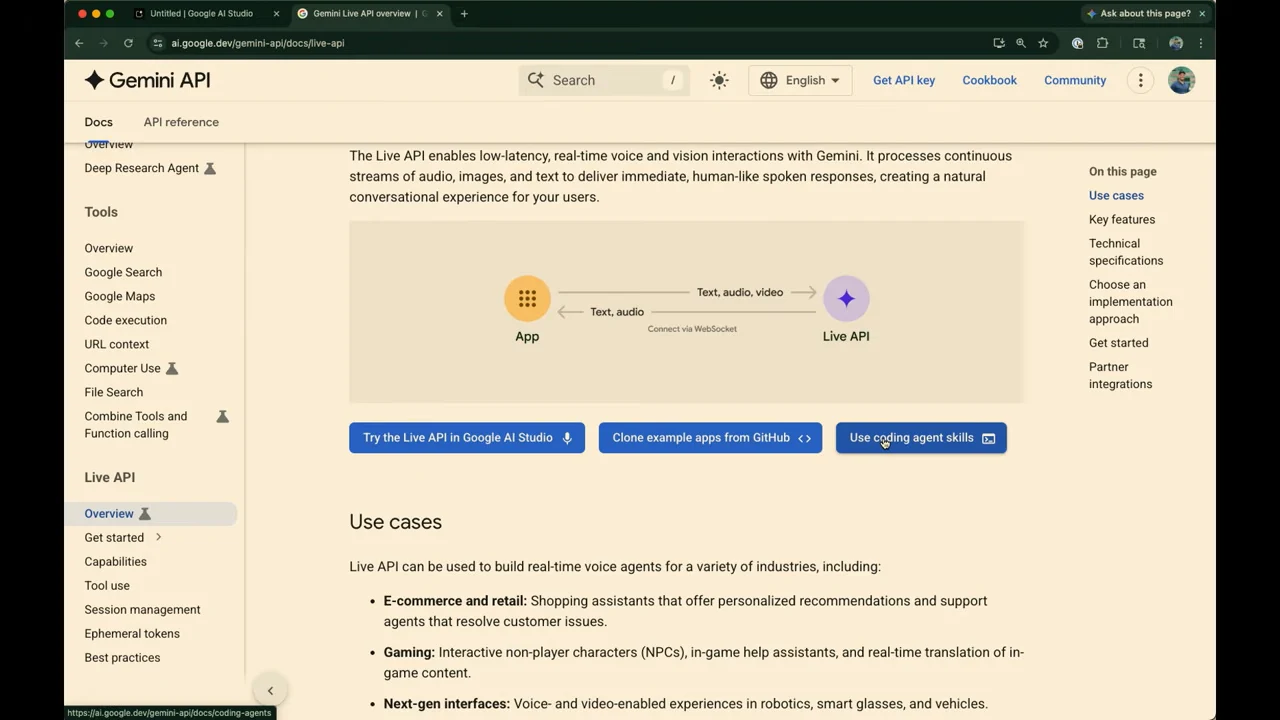Open the site's vertical dots menu

[x=1140, y=80]
